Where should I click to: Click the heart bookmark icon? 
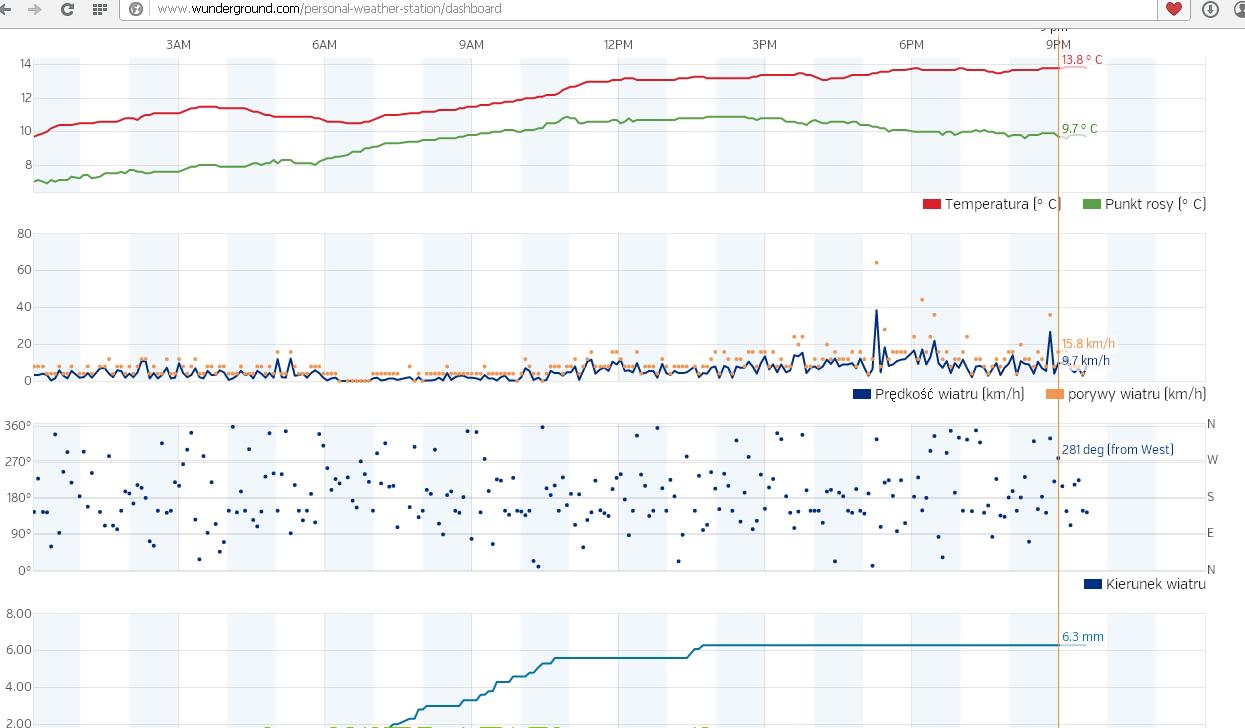point(1174,9)
